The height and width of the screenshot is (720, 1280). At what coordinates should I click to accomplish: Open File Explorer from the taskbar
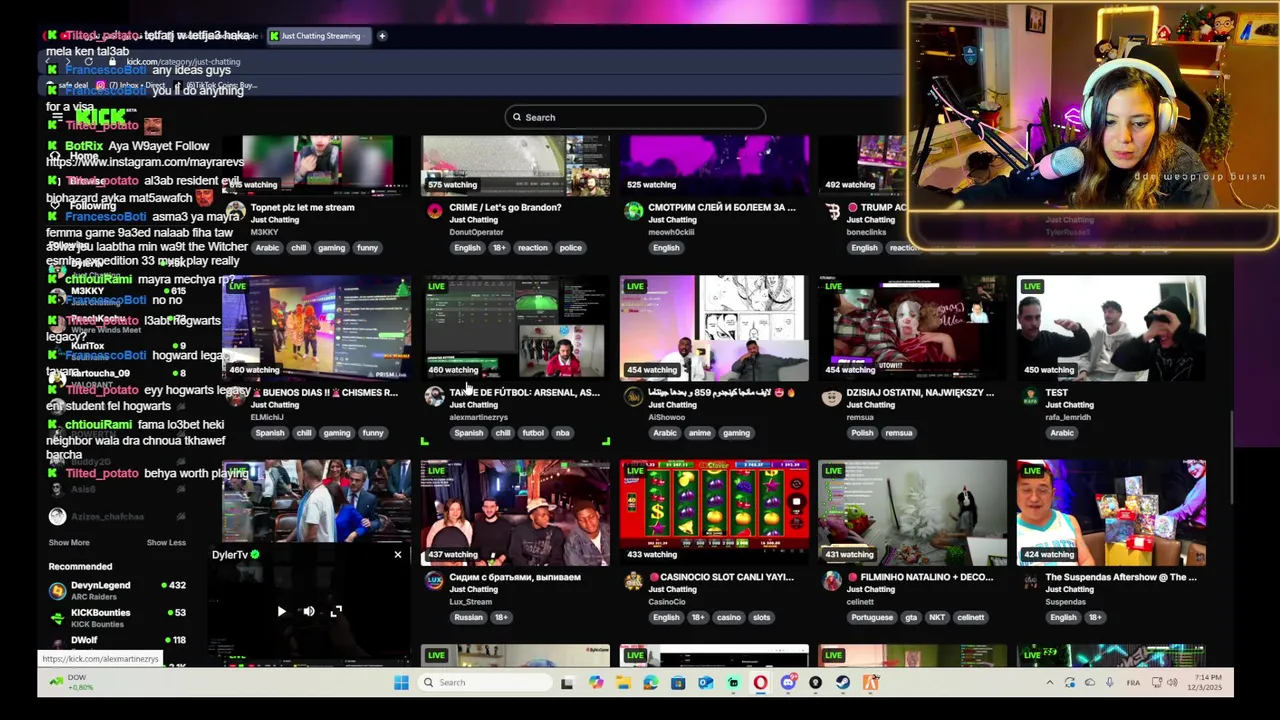623,682
